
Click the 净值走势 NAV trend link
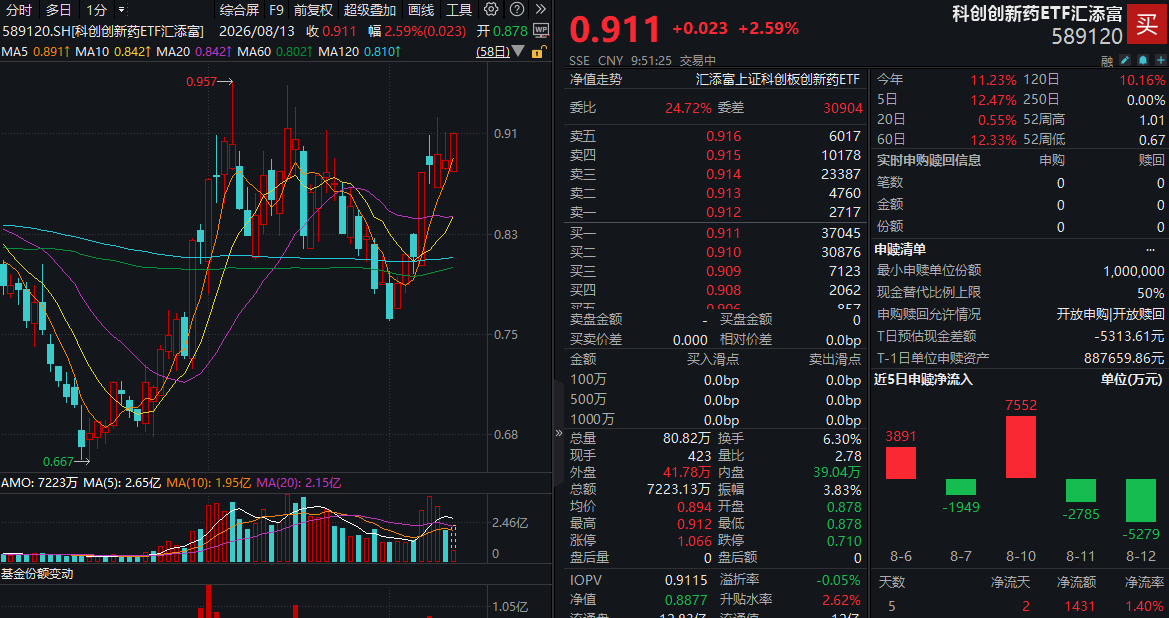pyautogui.click(x=596, y=79)
